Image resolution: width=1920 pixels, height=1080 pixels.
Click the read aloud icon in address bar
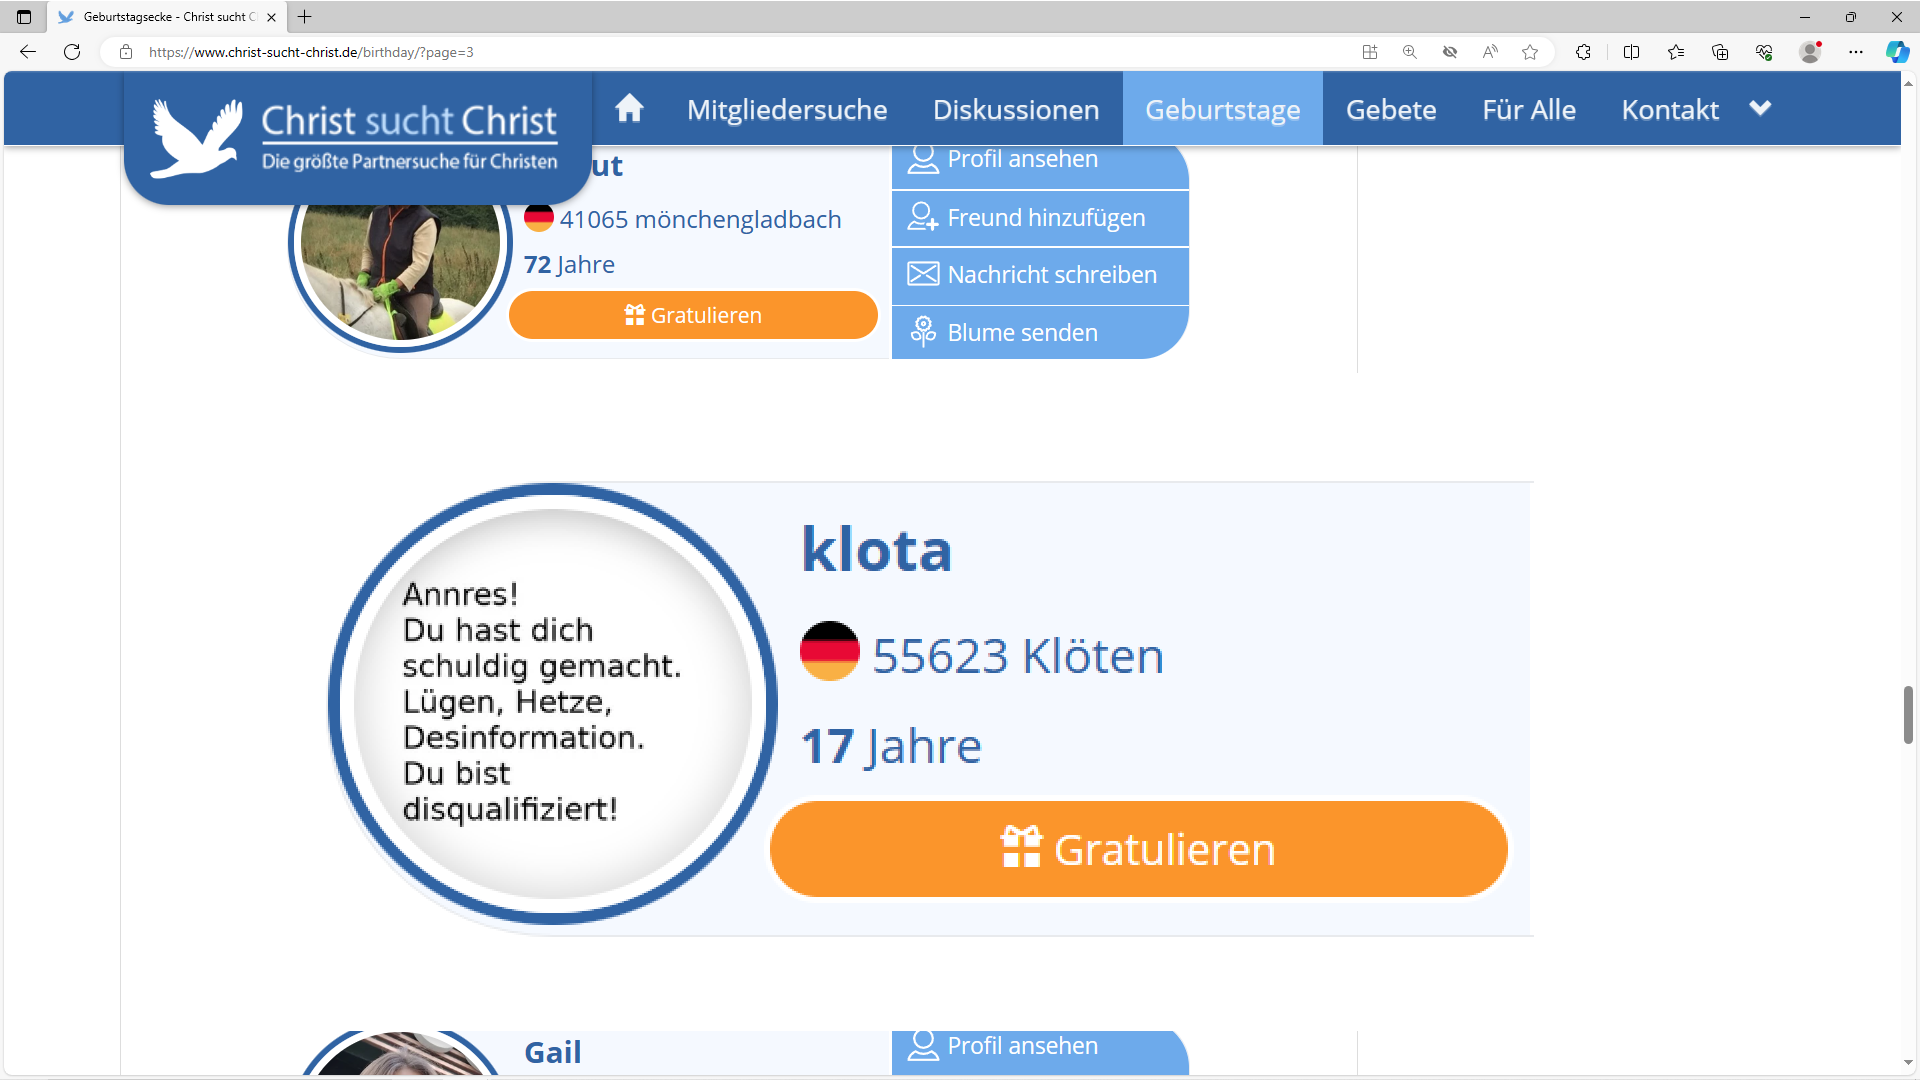click(x=1490, y=52)
